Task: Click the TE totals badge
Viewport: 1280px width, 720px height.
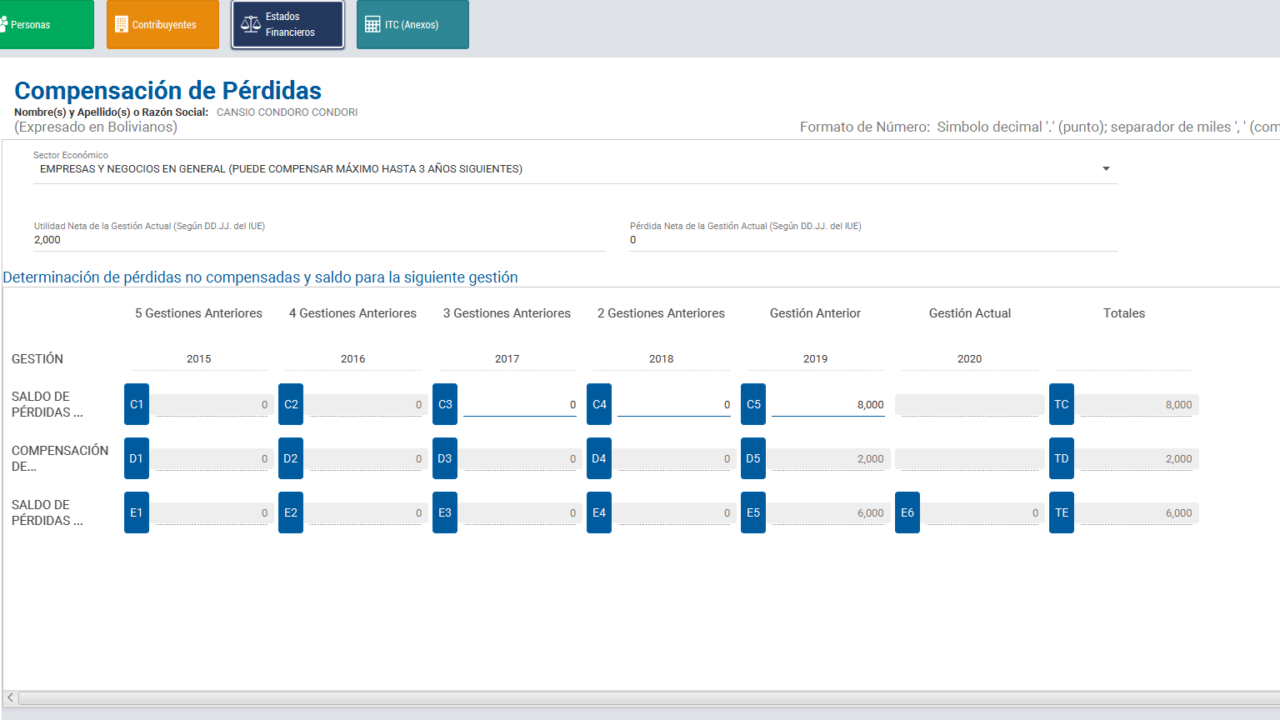Action: [x=1061, y=512]
